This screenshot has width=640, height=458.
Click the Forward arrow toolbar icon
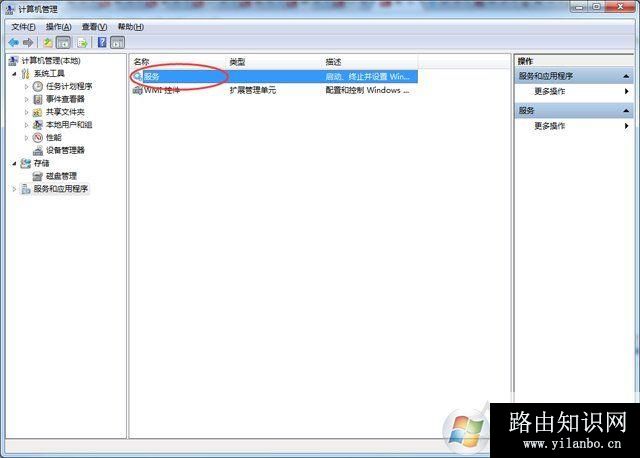tap(28, 42)
